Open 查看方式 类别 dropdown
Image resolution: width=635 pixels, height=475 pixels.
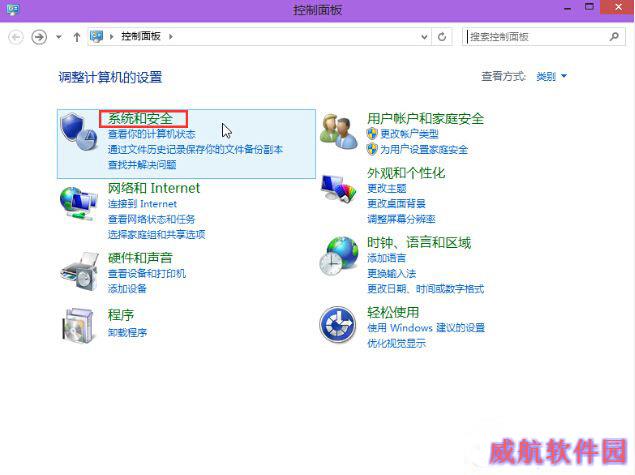tap(551, 76)
